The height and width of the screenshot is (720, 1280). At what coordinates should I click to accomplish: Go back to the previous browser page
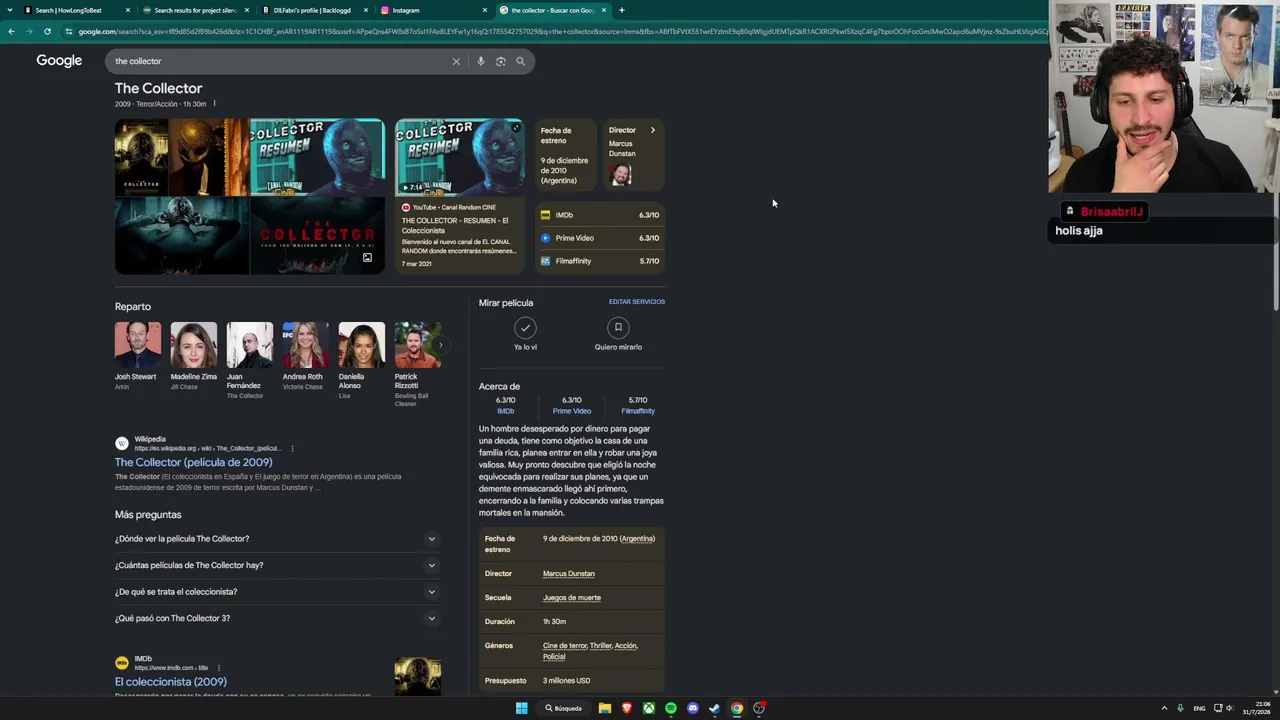[11, 31]
